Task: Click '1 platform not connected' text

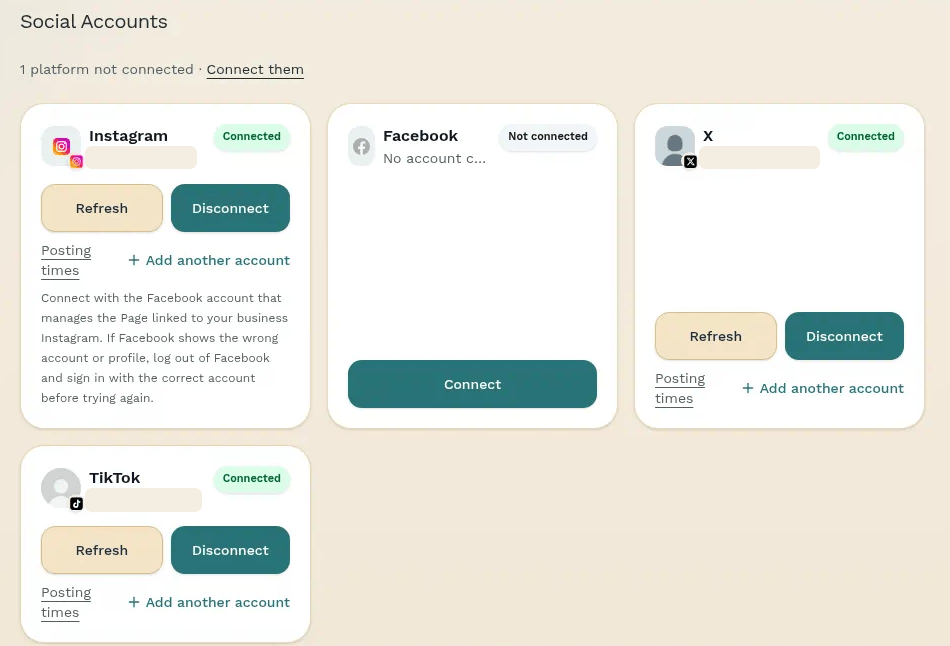Action: point(106,70)
